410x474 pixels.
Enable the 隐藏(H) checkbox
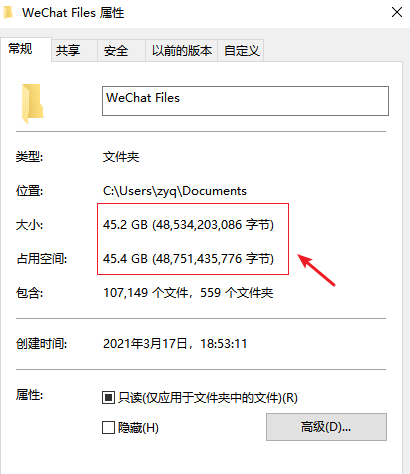point(108,427)
